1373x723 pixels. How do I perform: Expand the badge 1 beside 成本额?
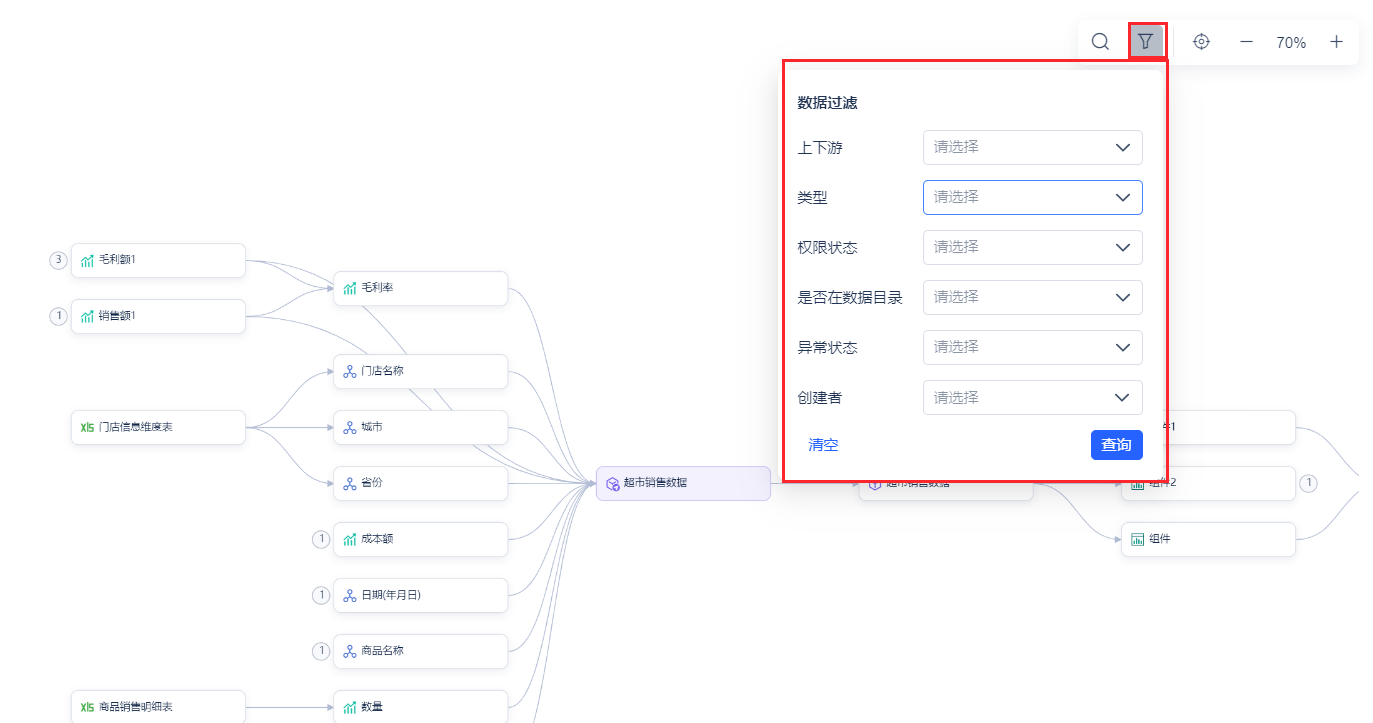(x=321, y=539)
